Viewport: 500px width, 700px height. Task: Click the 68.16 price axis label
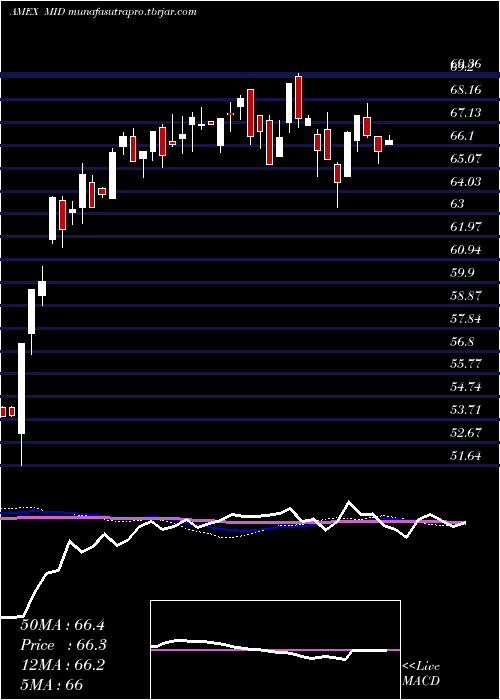[466, 90]
